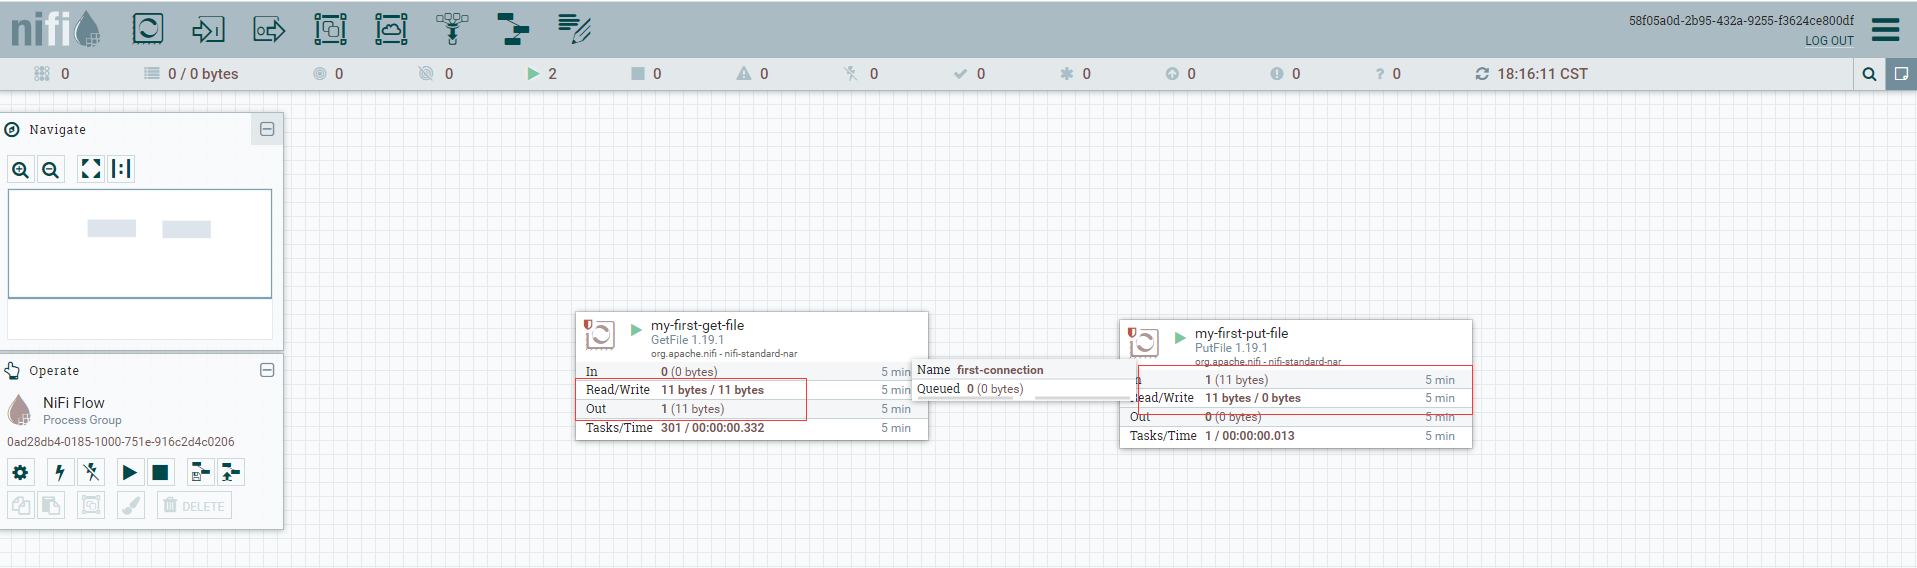Click the GetFile processor icon

tap(599, 335)
